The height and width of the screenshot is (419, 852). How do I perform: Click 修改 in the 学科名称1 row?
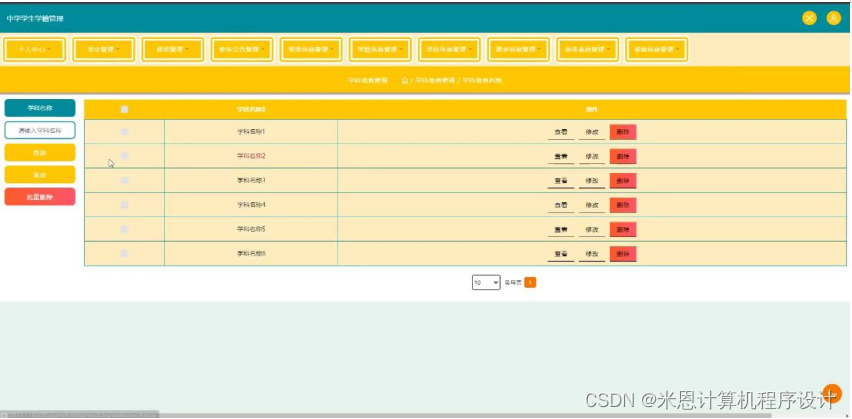point(592,132)
